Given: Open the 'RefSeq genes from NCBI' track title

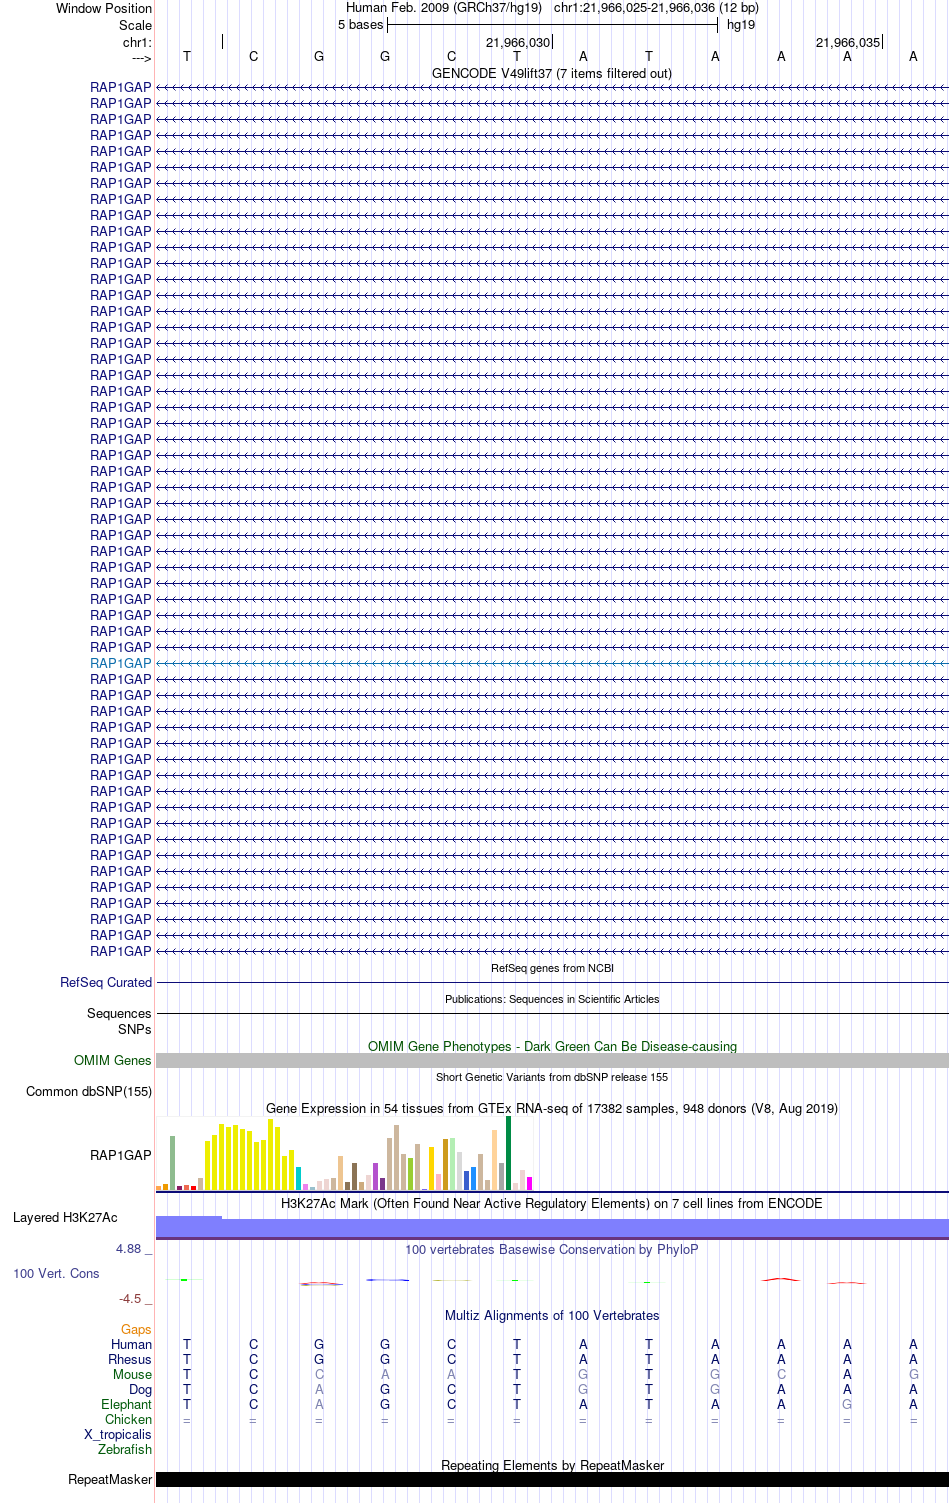Looking at the screenshot, I should point(552,968).
